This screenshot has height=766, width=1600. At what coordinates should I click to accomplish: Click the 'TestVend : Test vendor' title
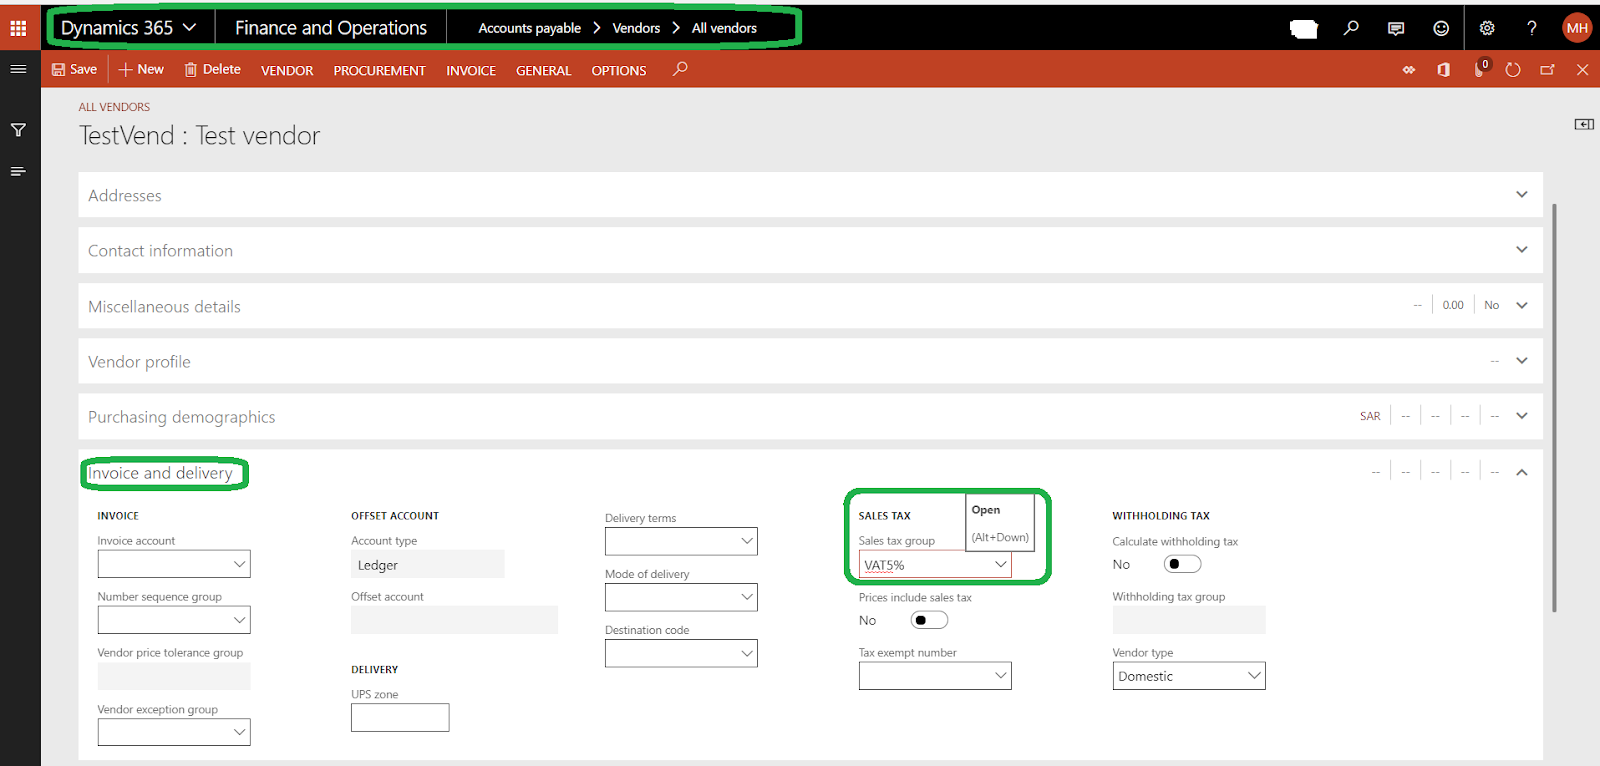(x=199, y=135)
